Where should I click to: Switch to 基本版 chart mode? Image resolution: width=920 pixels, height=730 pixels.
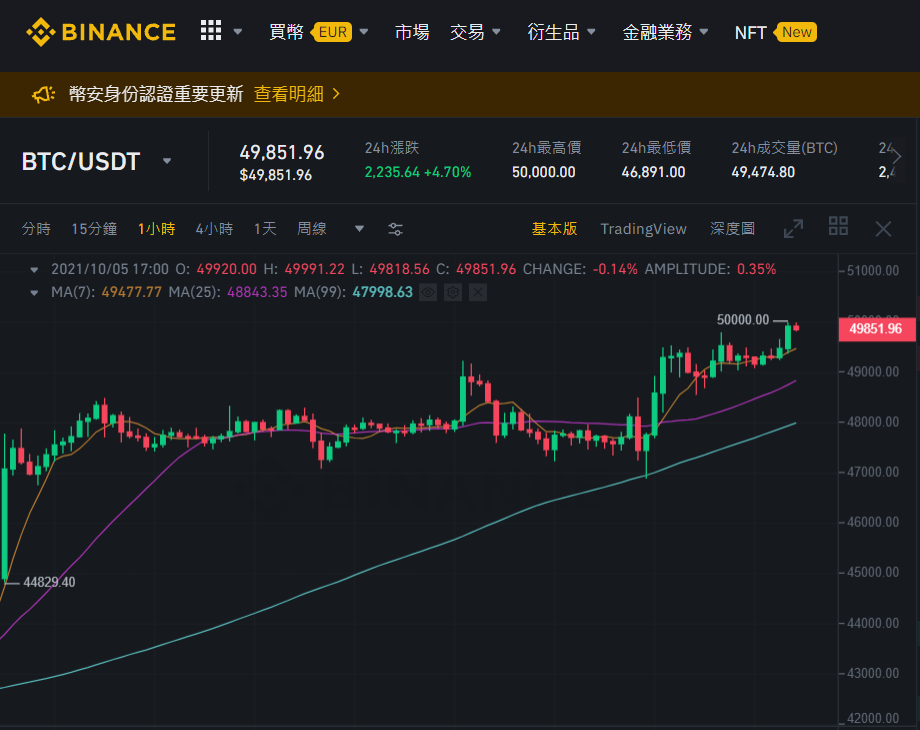(x=554, y=229)
